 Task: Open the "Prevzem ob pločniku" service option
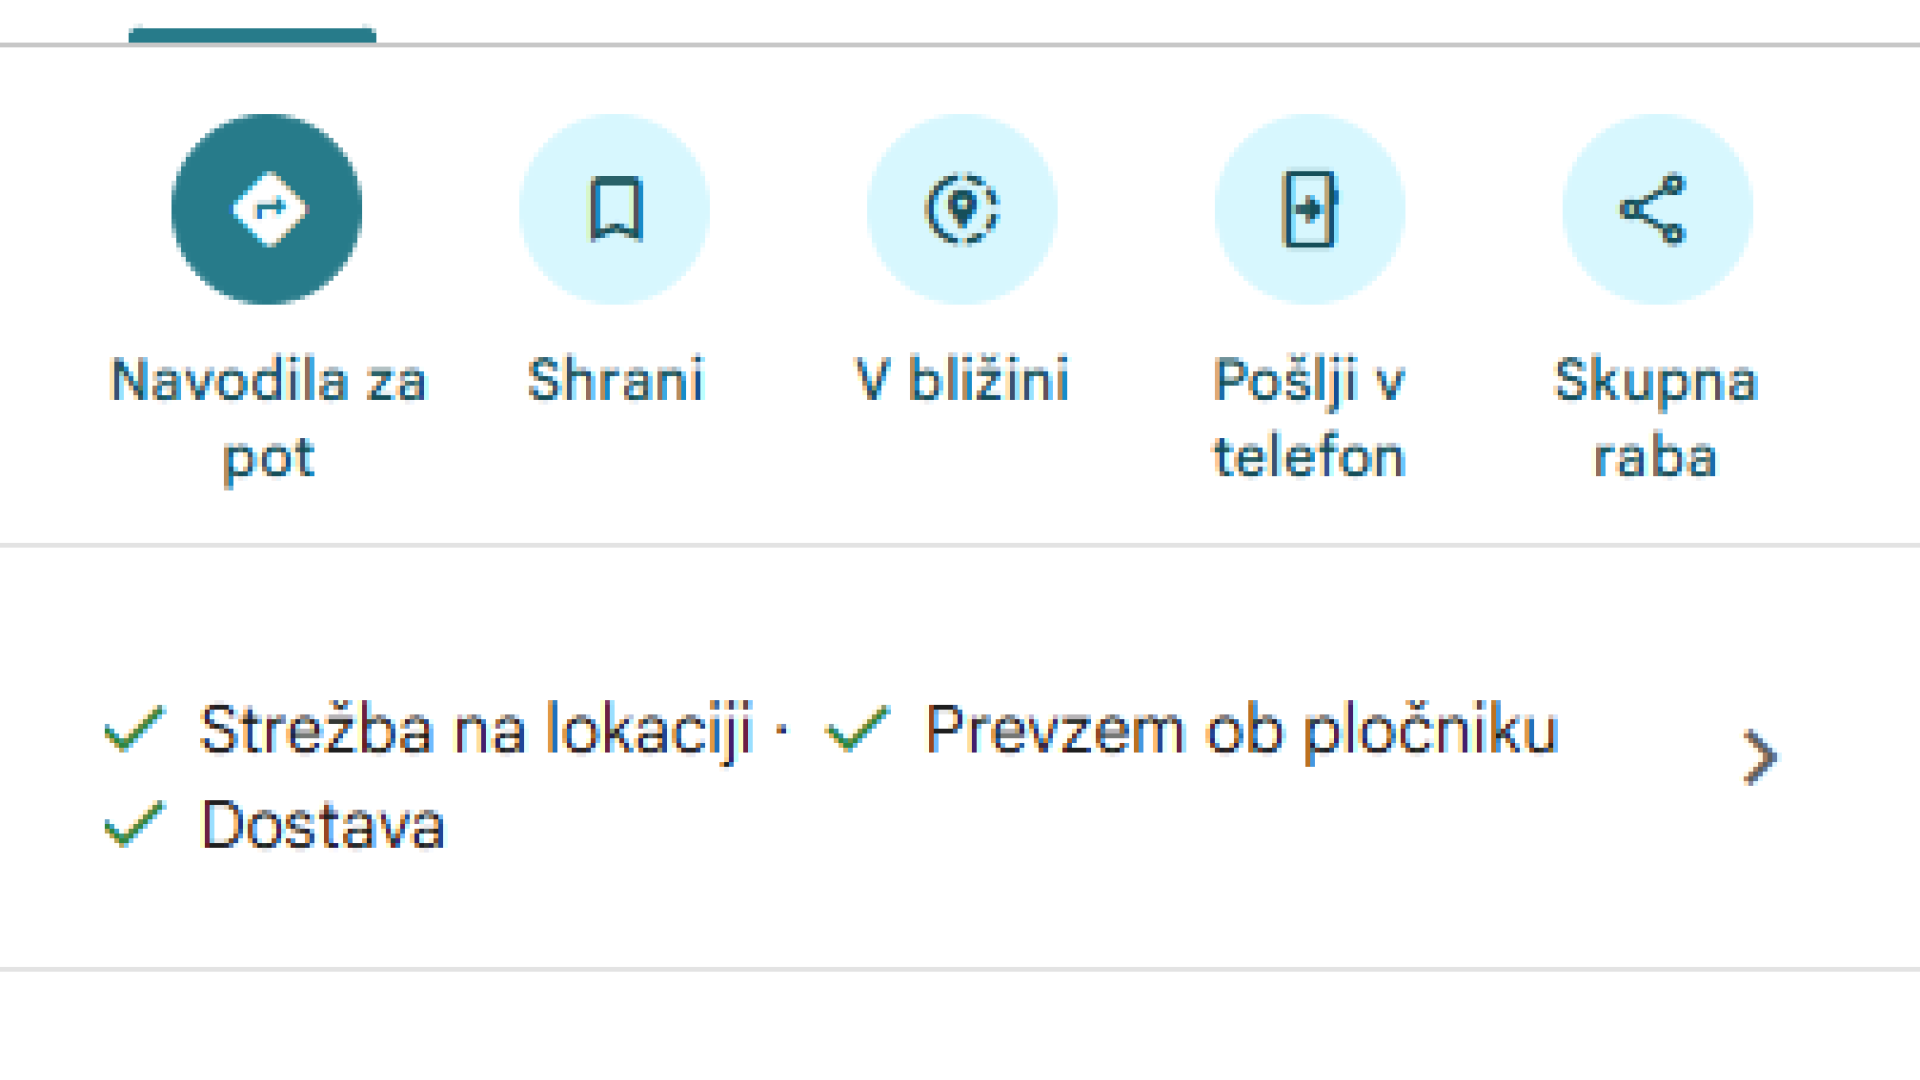(1241, 729)
